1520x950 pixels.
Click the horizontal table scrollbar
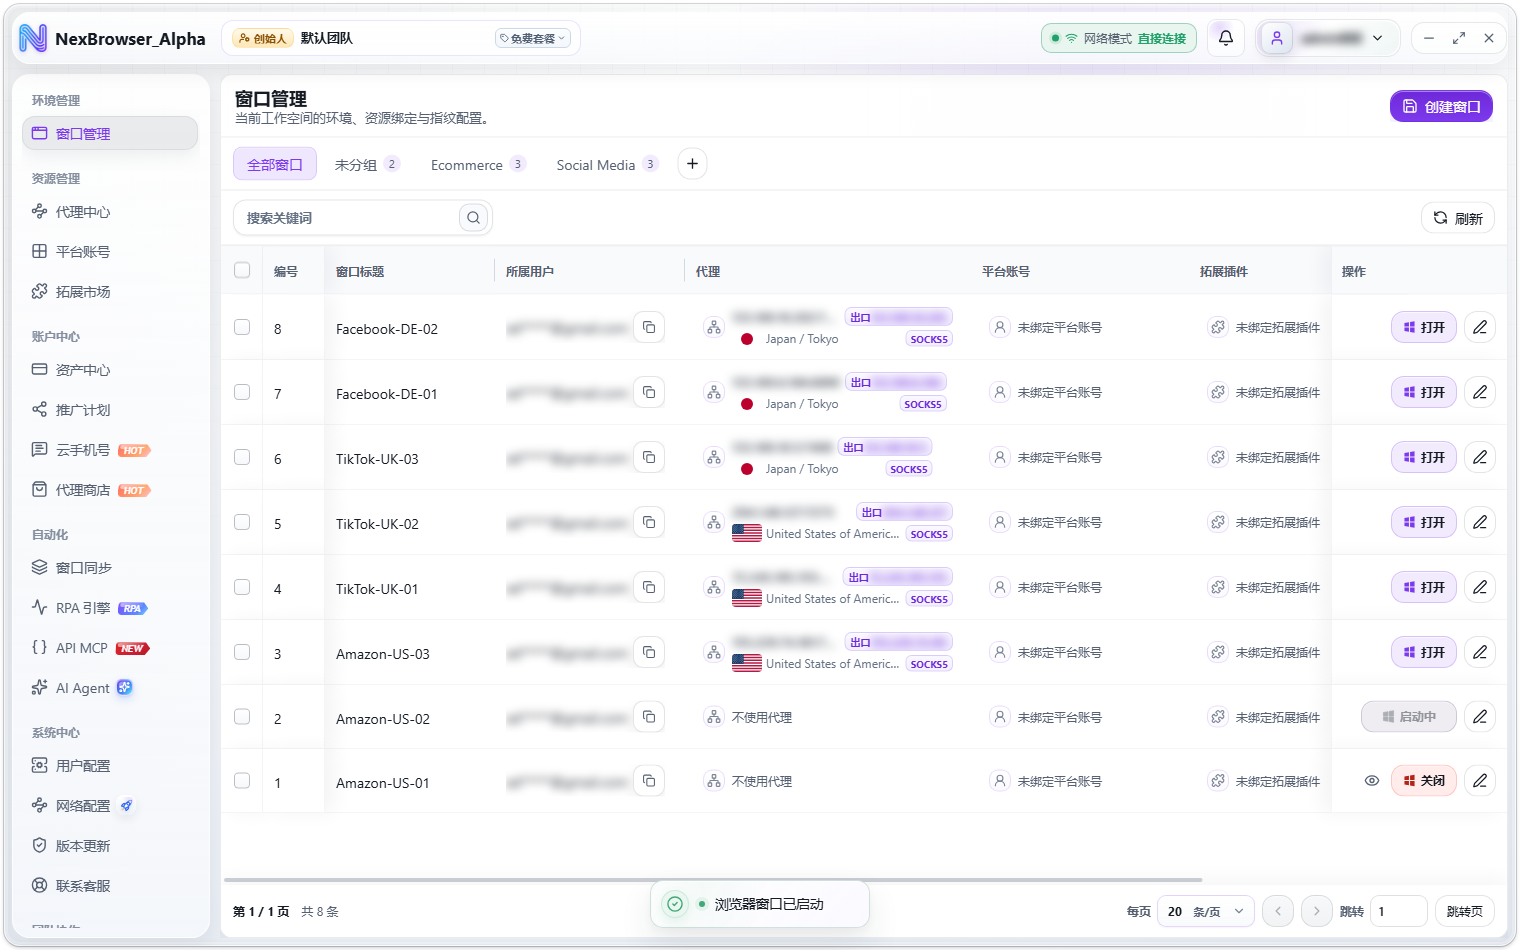pos(712,880)
